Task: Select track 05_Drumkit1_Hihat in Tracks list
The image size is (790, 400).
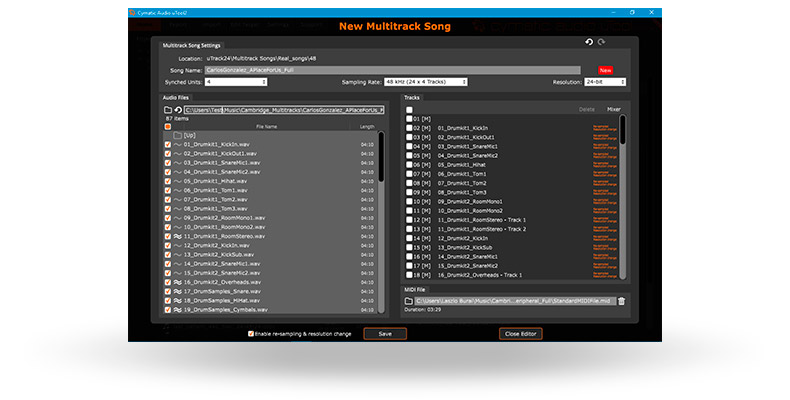Action: (x=511, y=165)
